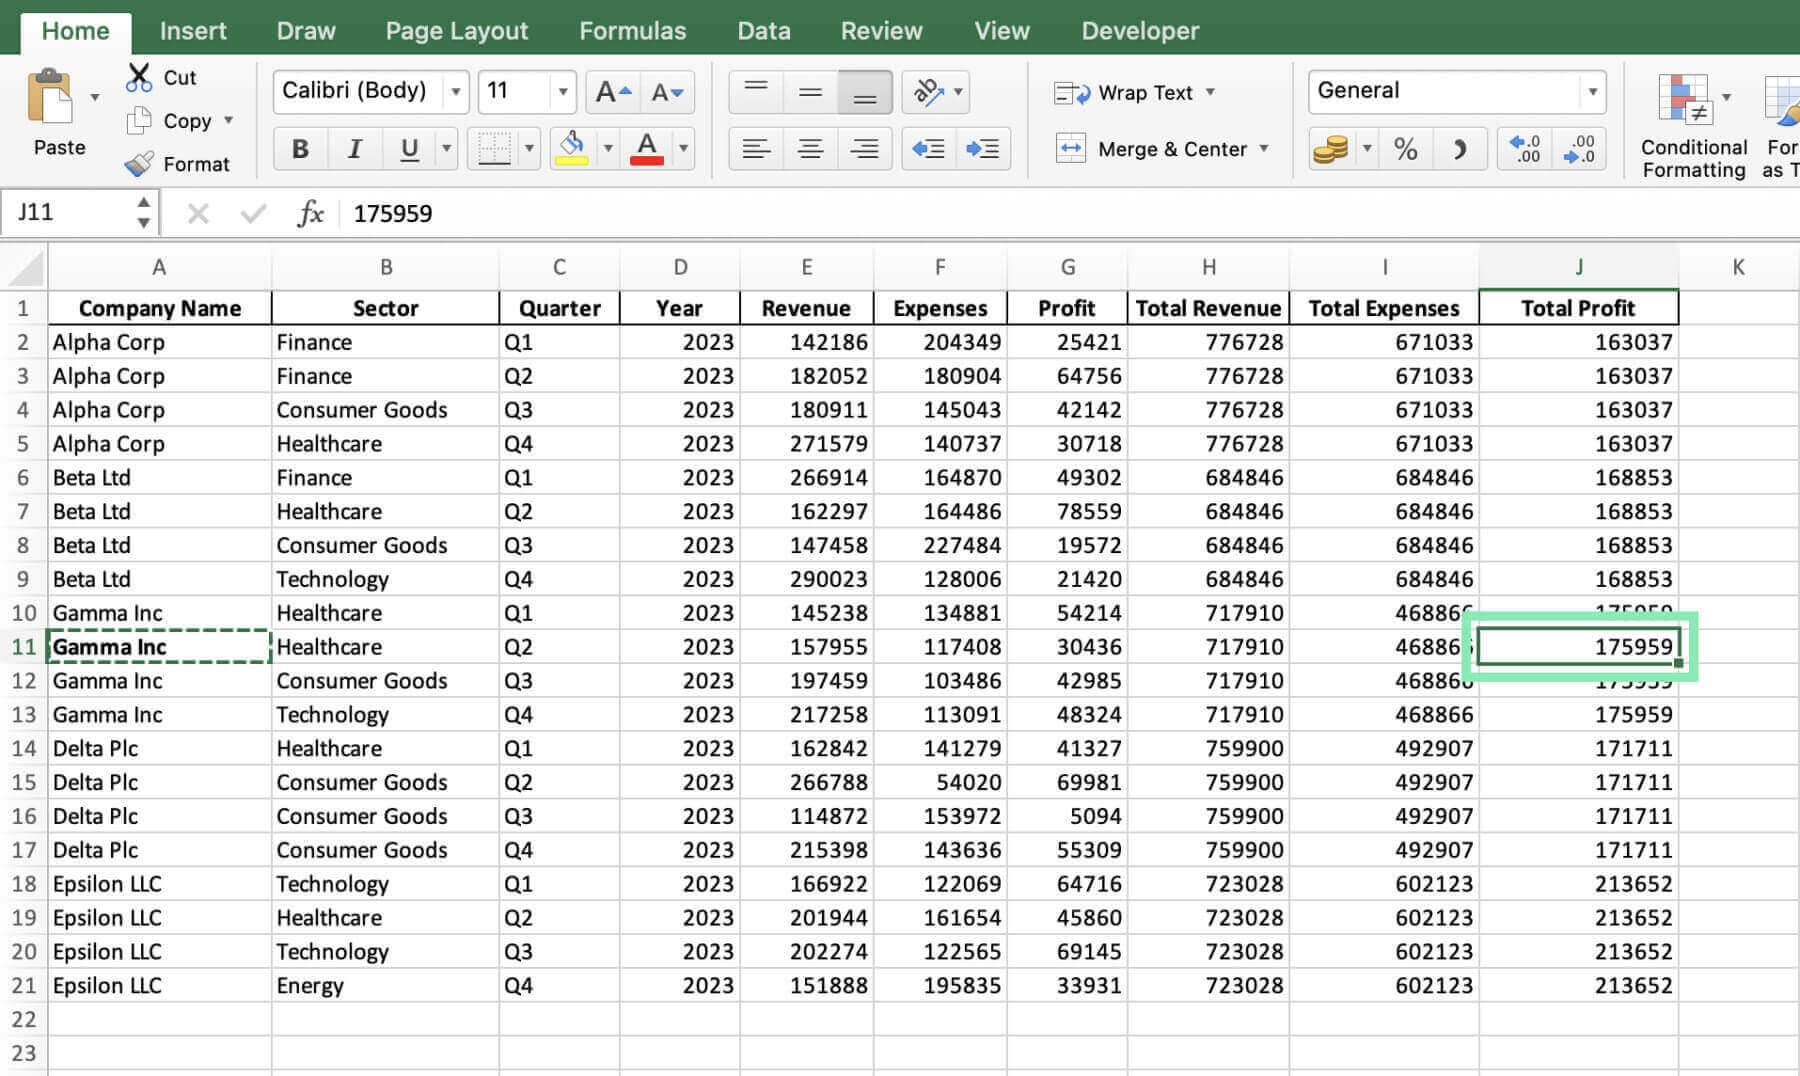The image size is (1800, 1076).
Task: Open Conditional Formatting options
Action: 1690,120
